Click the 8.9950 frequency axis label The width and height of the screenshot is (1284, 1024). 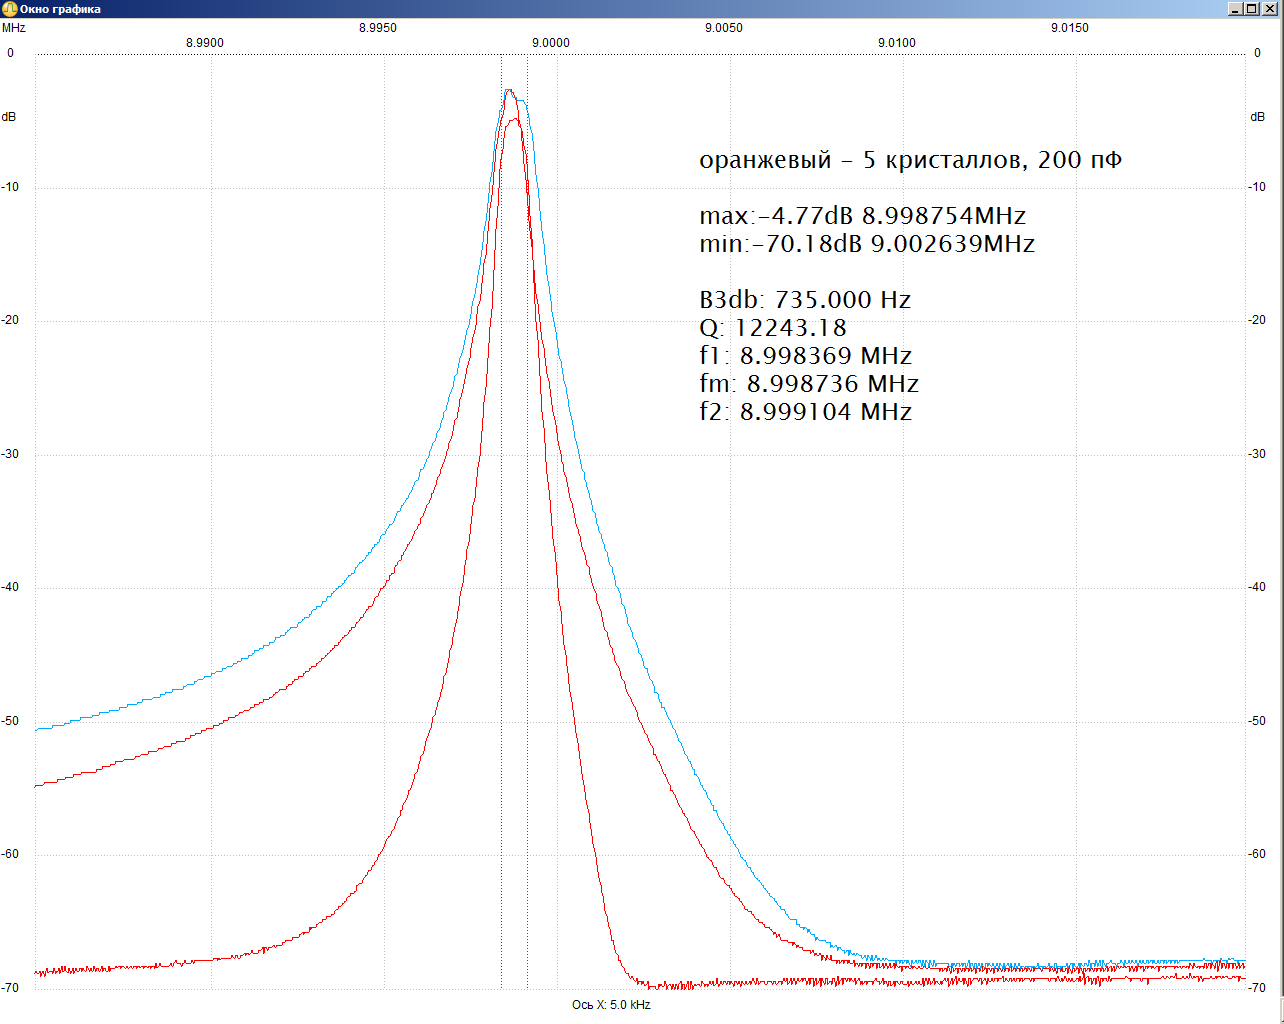pyautogui.click(x=377, y=28)
